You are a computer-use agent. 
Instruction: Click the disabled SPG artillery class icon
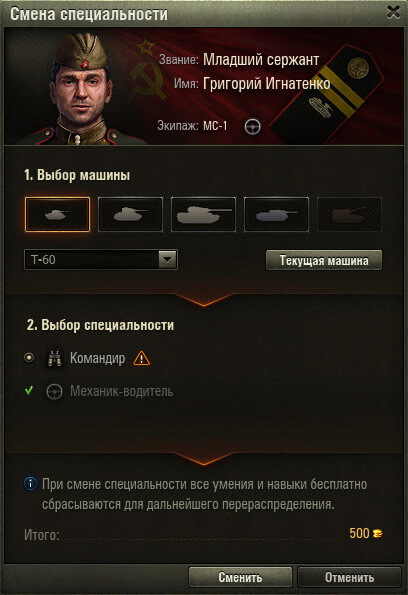pyautogui.click(x=349, y=214)
